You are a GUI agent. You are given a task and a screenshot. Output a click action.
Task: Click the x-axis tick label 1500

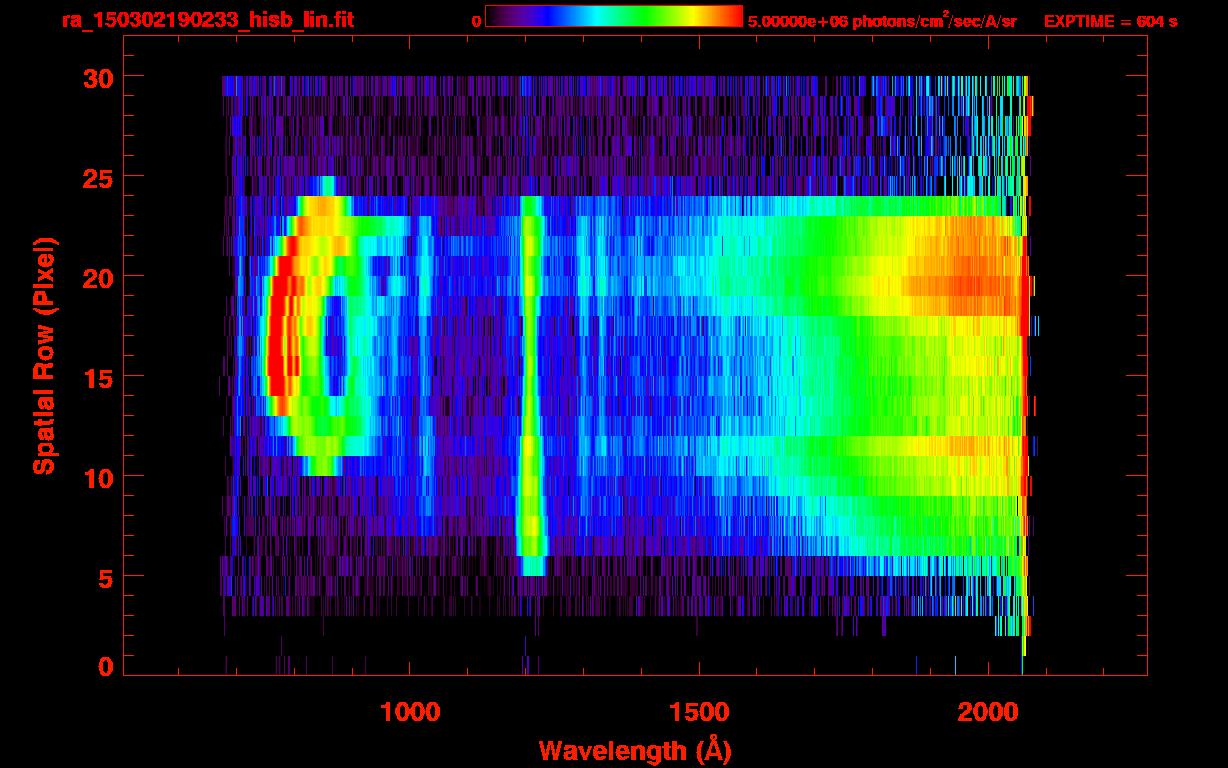click(699, 712)
